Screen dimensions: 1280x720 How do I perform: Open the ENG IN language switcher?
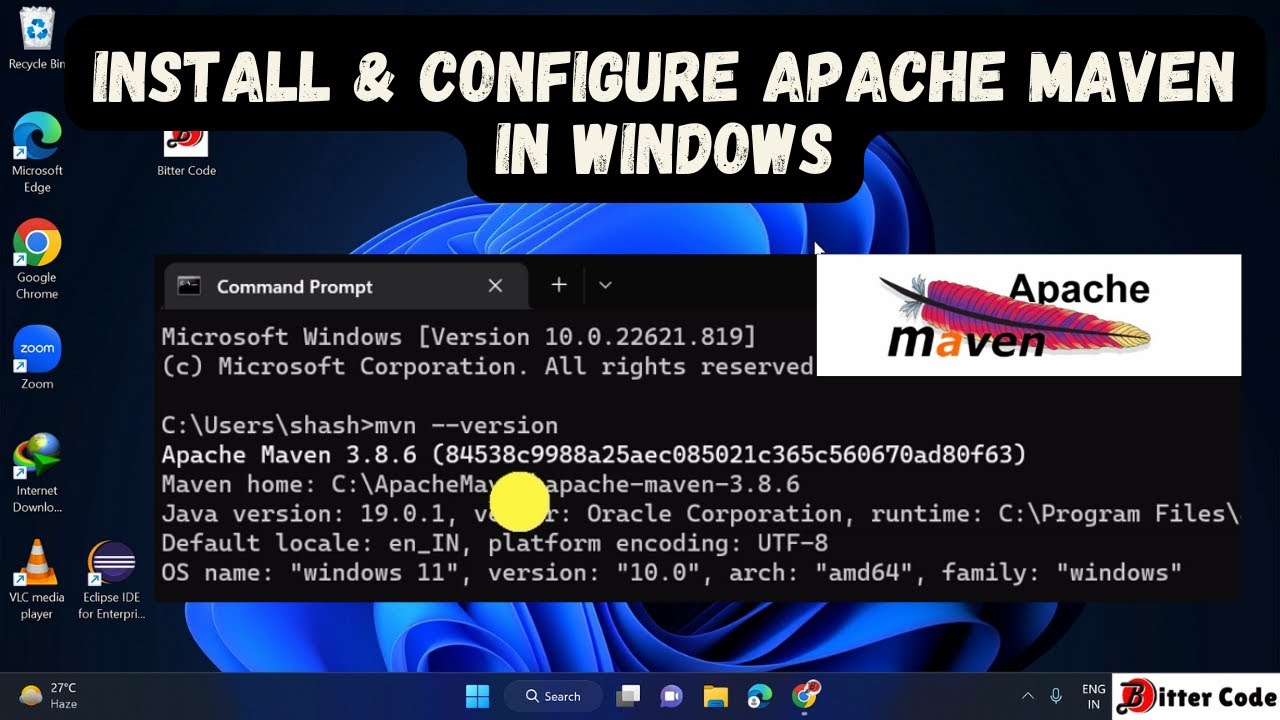coord(1093,696)
